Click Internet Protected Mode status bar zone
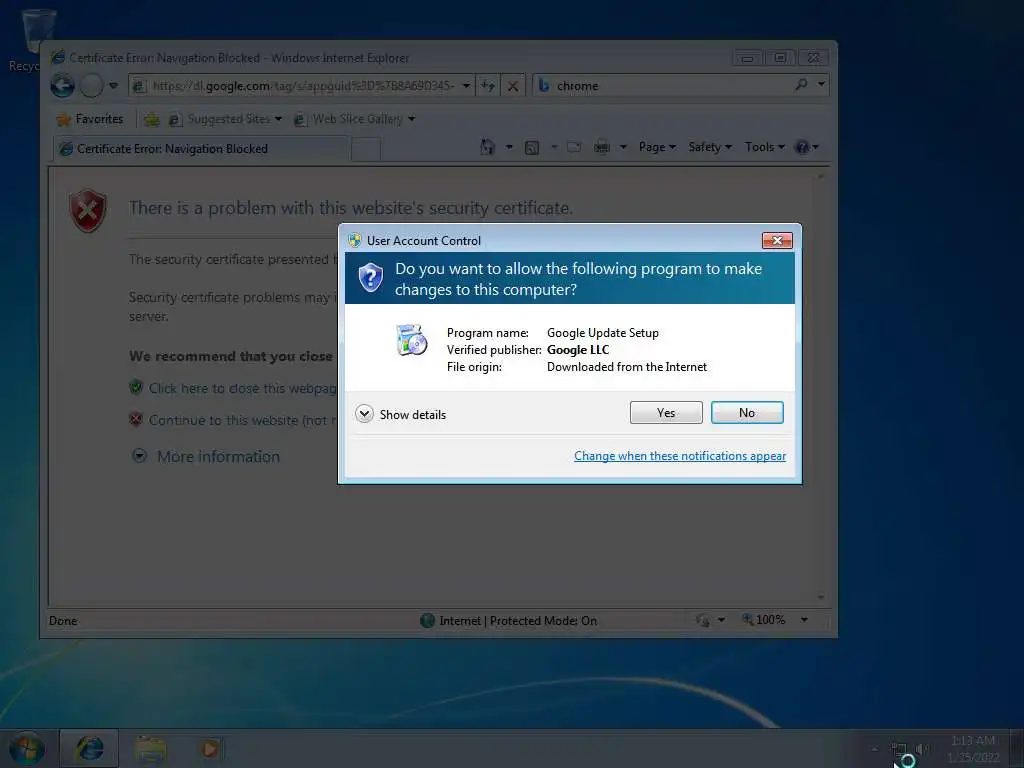Image resolution: width=1024 pixels, height=768 pixels. [x=509, y=620]
